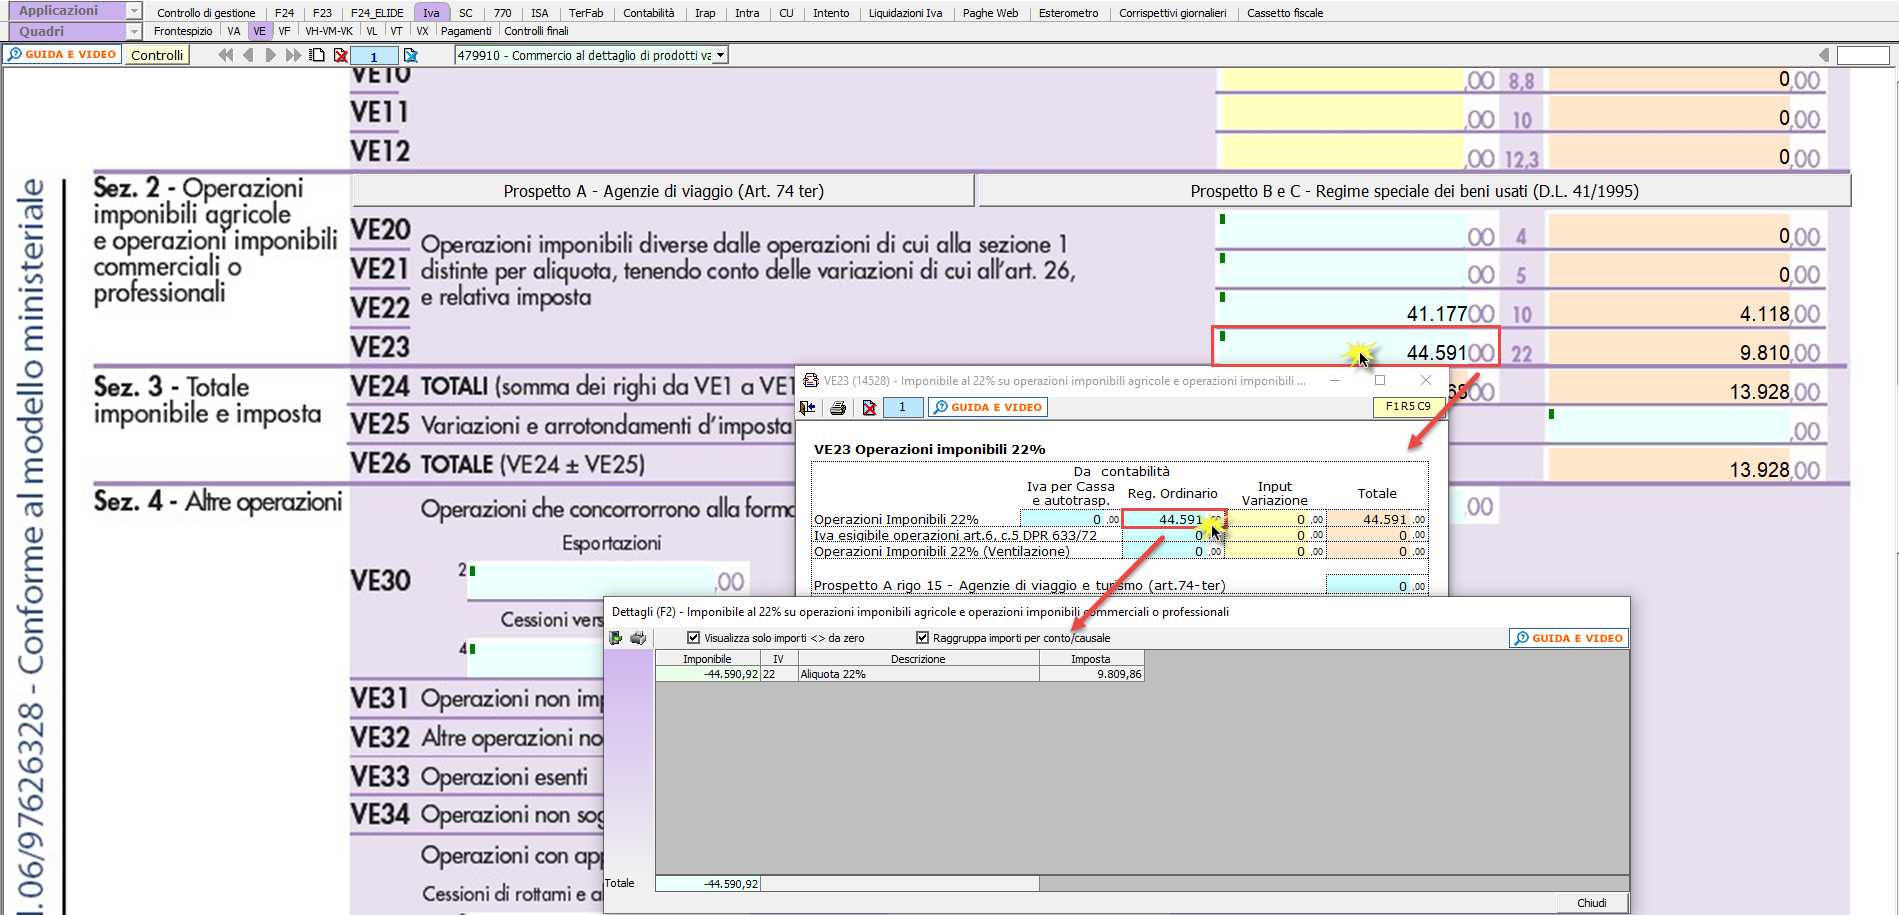Go to previous module arrow
This screenshot has width=1899, height=915.
[248, 55]
